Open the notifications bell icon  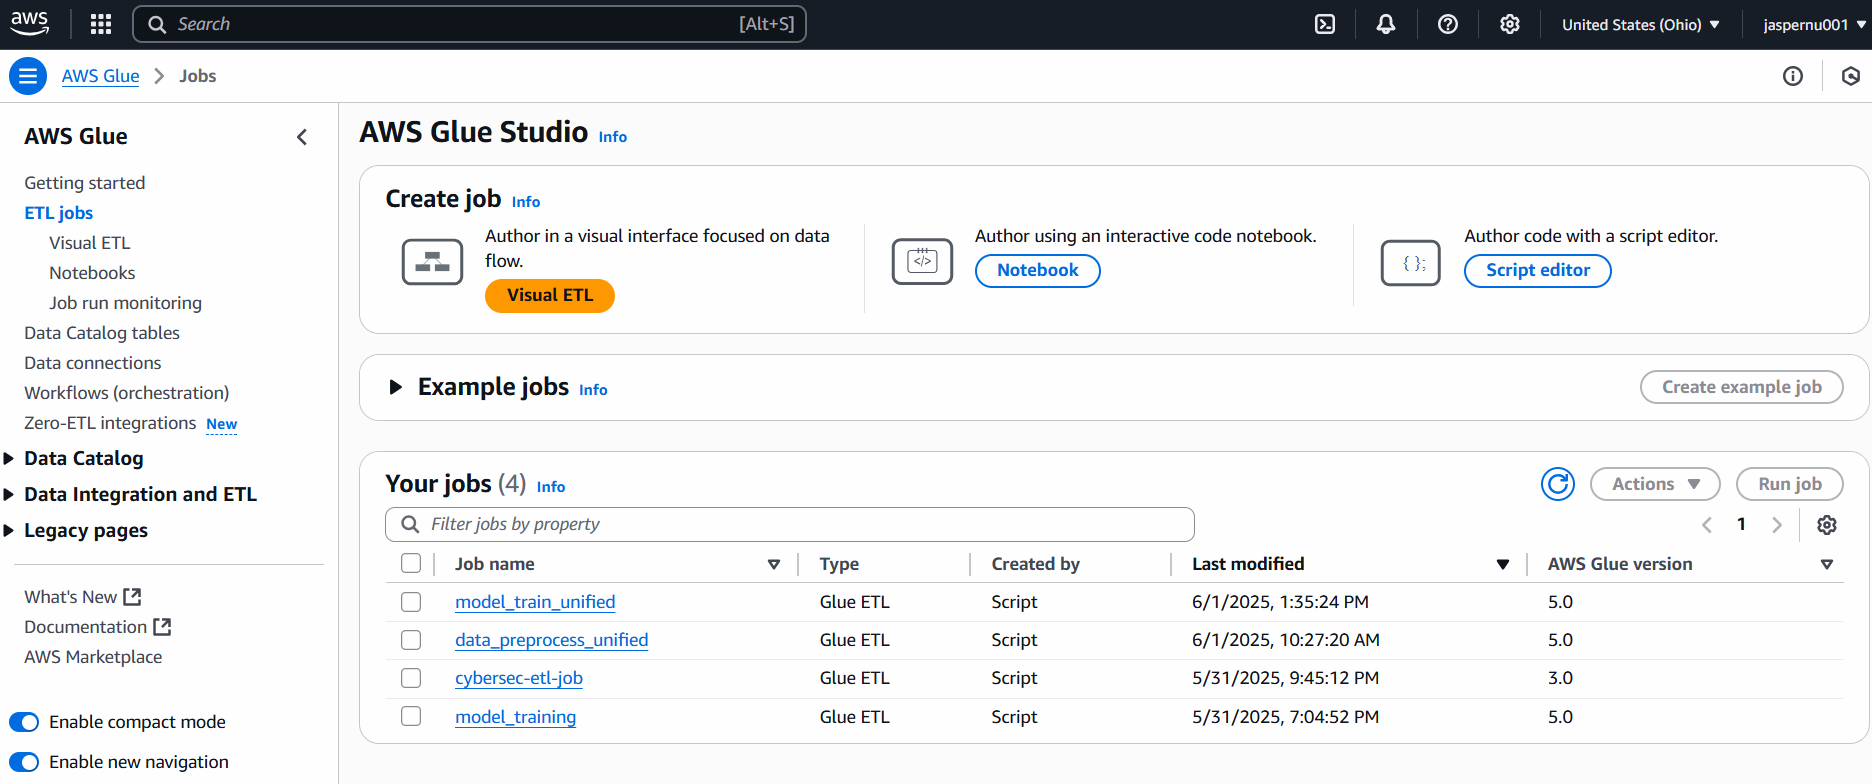[x=1386, y=24]
